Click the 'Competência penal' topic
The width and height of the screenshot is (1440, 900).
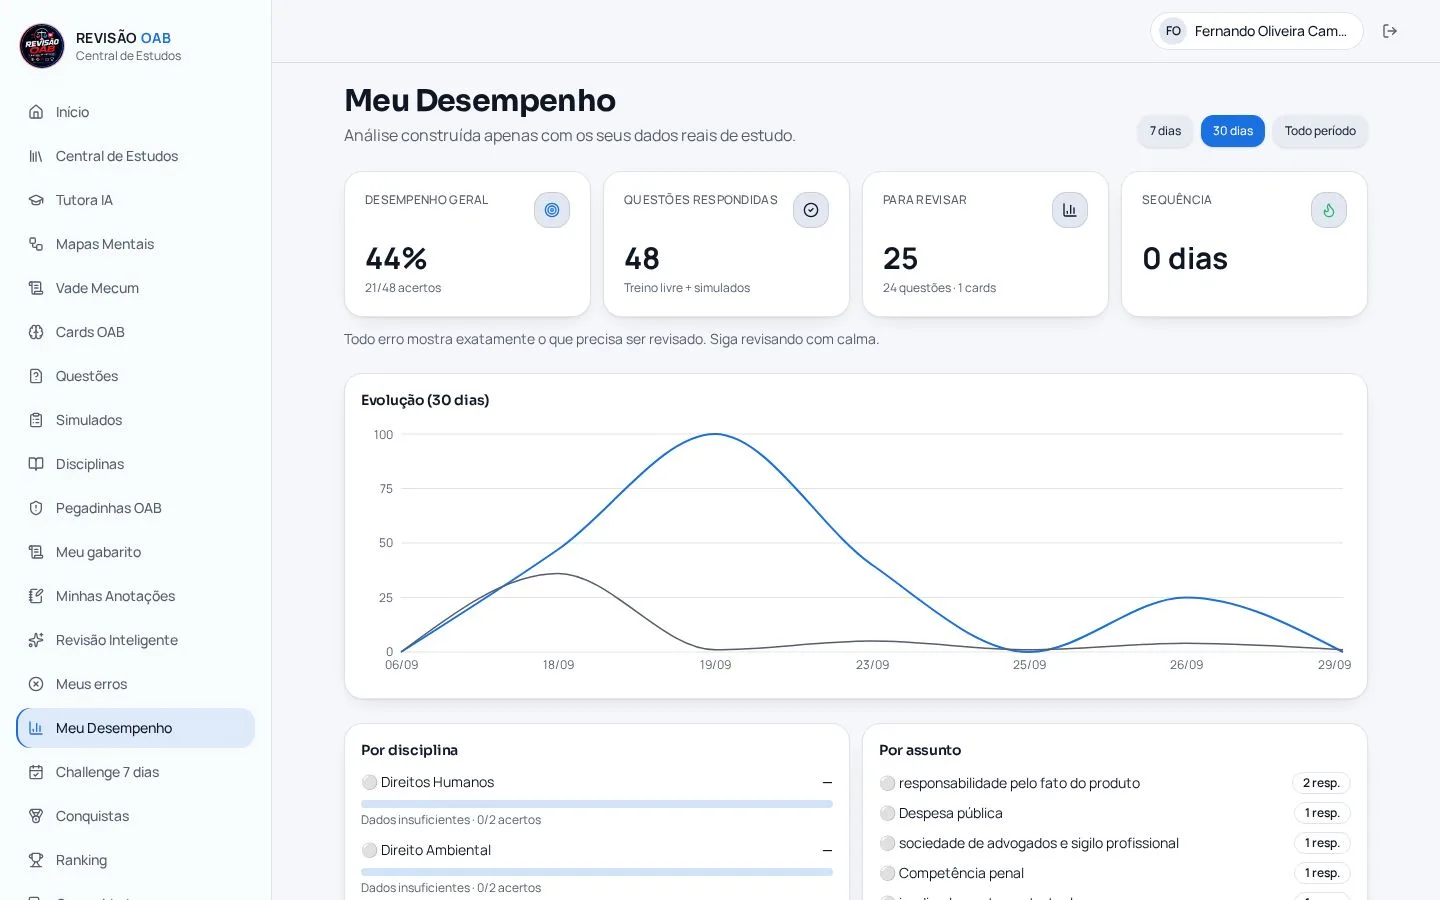(961, 873)
